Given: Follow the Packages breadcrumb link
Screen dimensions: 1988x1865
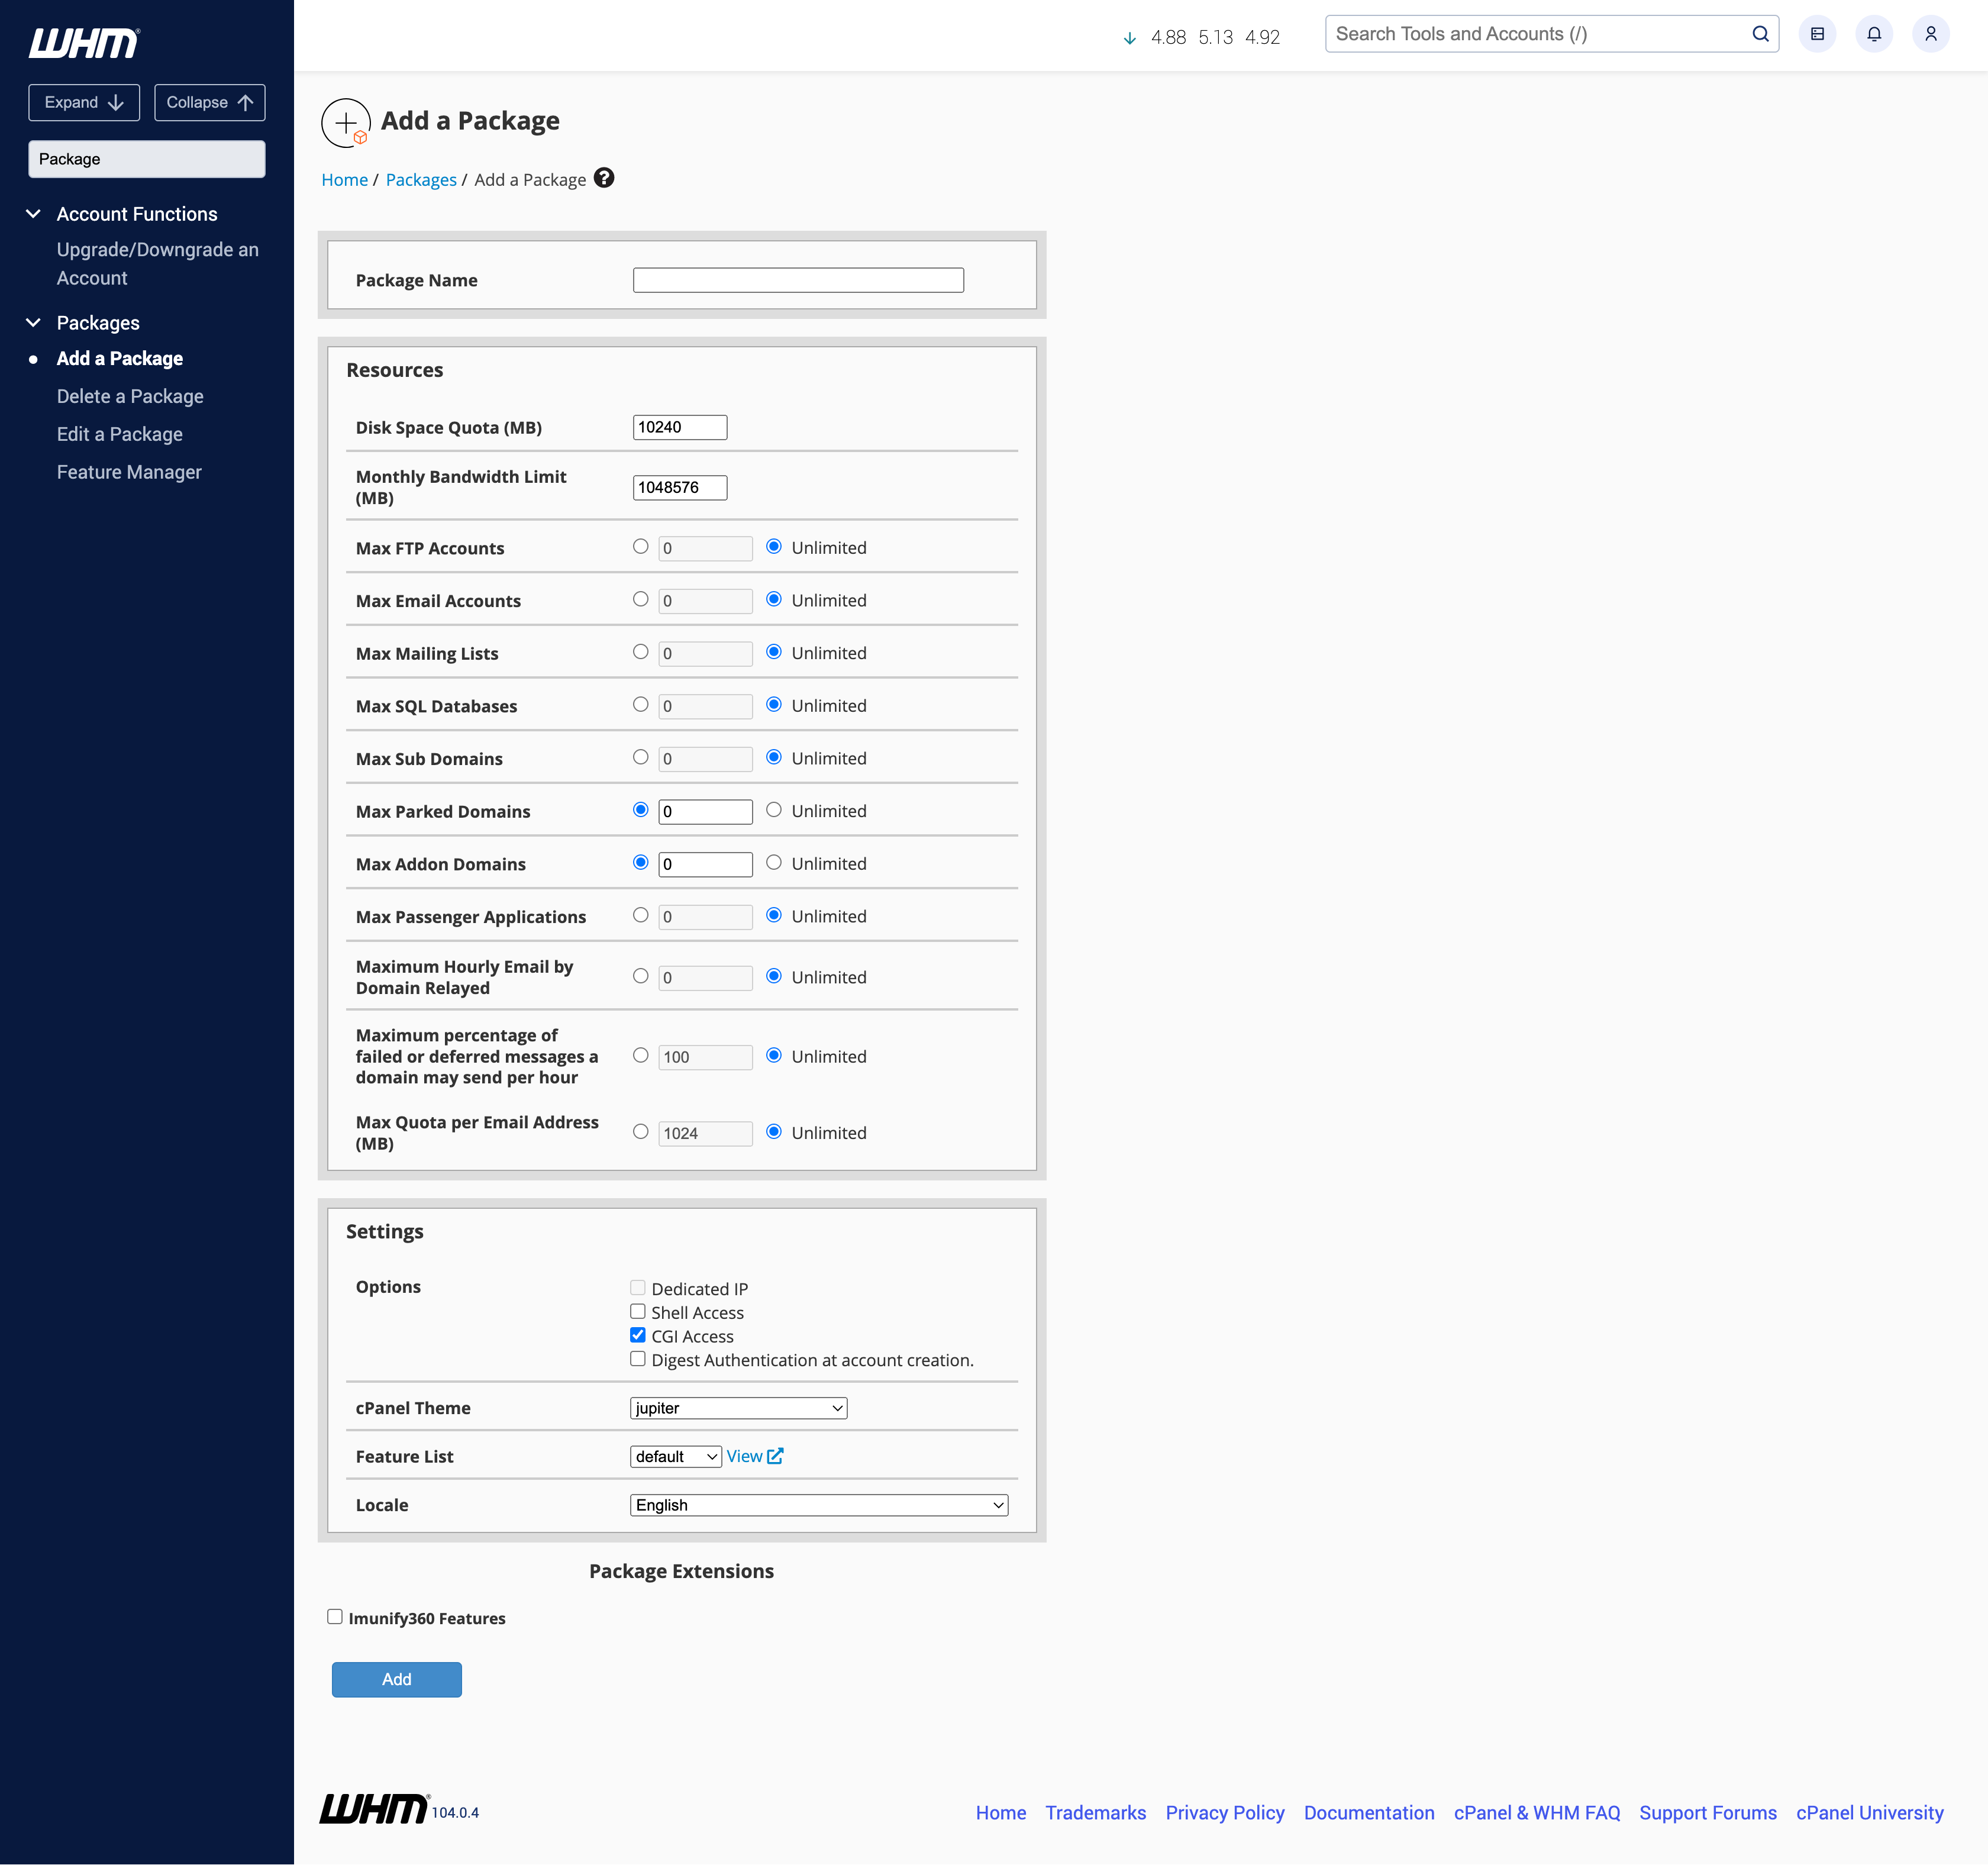Looking at the screenshot, I should tap(420, 180).
